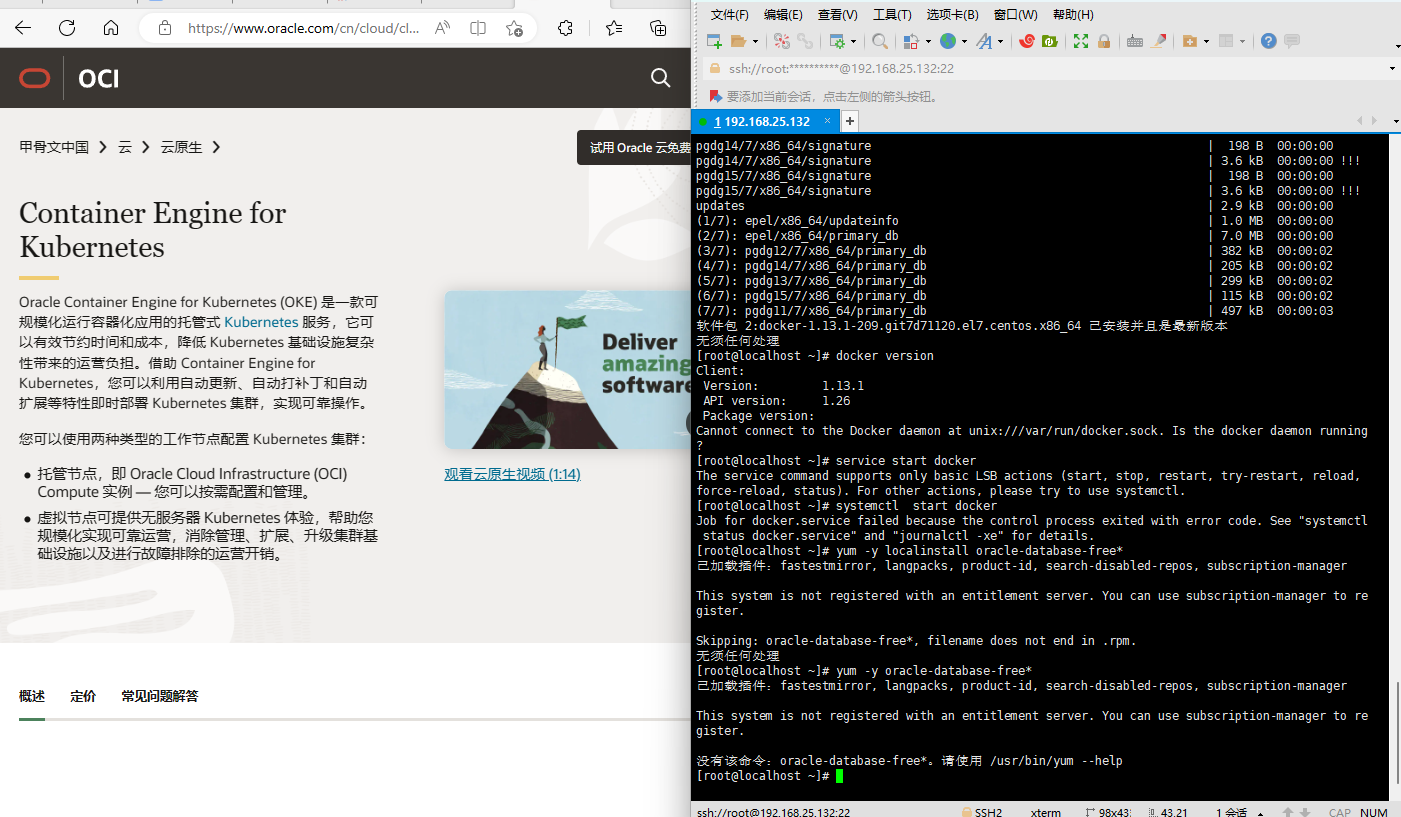Open the 窗口(W) menu in Xshell
Image resolution: width=1401 pixels, height=817 pixels.
tap(1016, 15)
